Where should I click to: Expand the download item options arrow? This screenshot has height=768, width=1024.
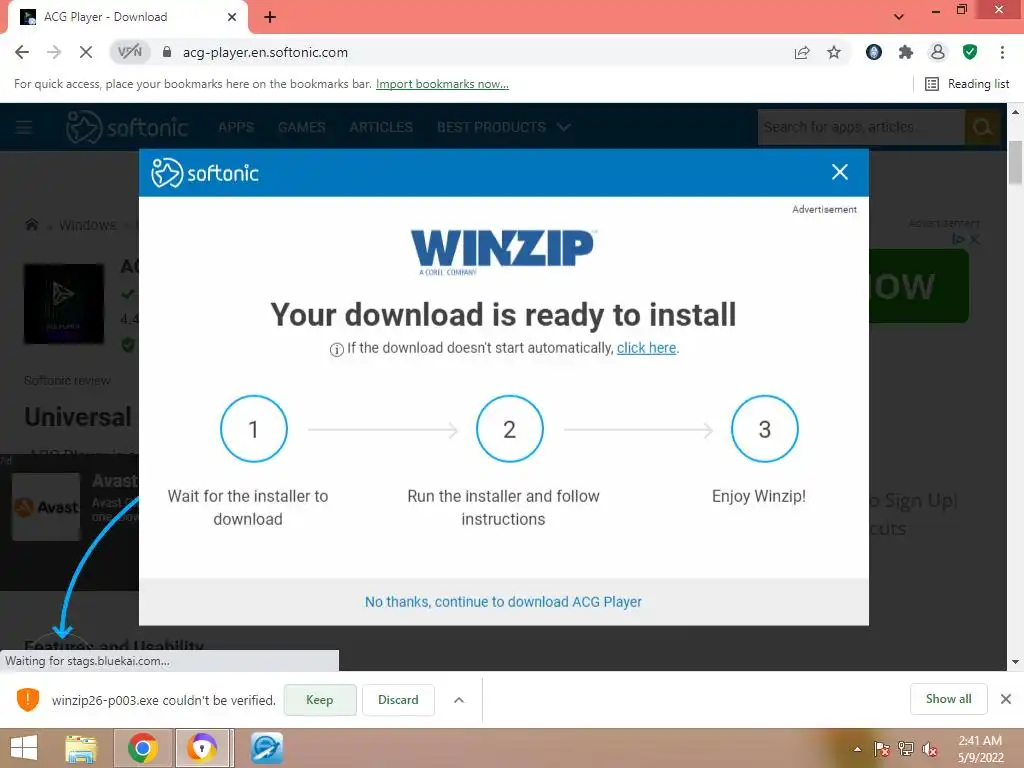(458, 699)
